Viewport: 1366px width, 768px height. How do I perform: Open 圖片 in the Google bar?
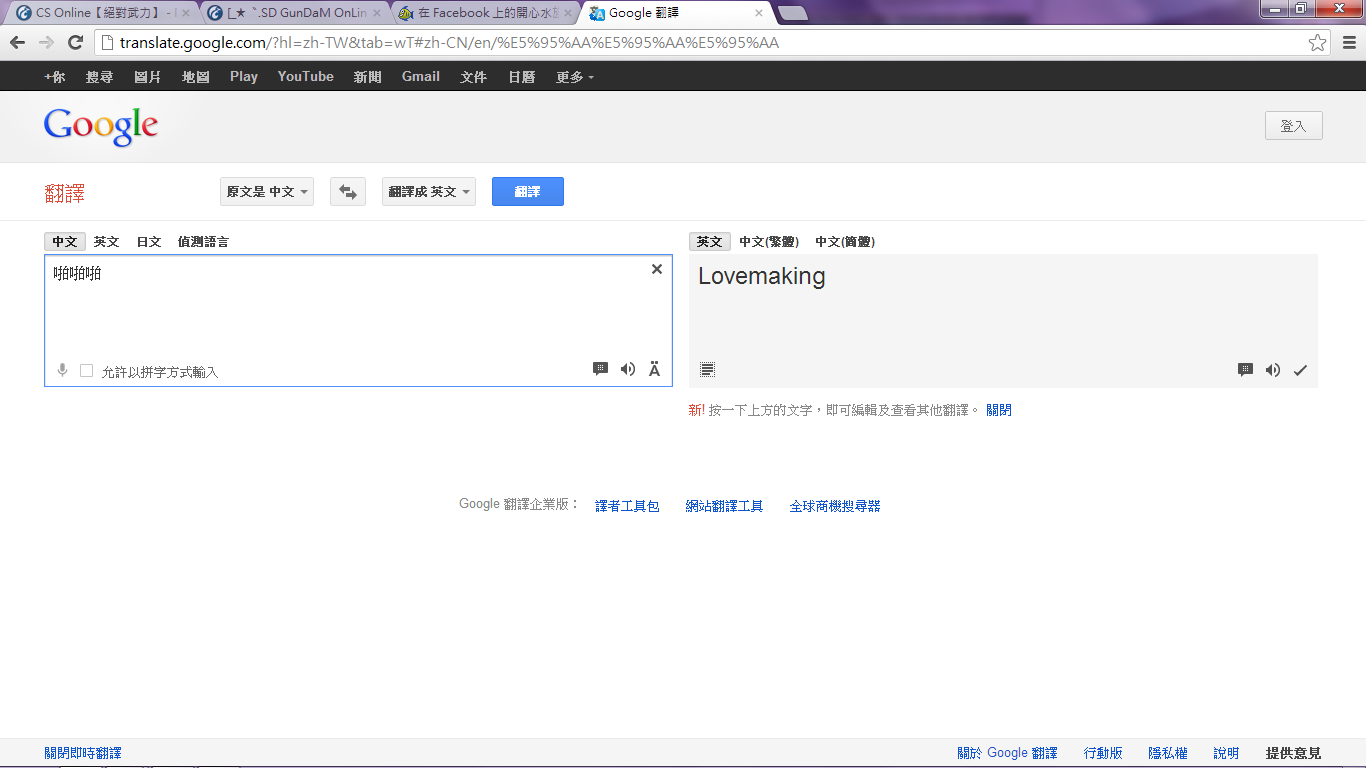[x=148, y=77]
